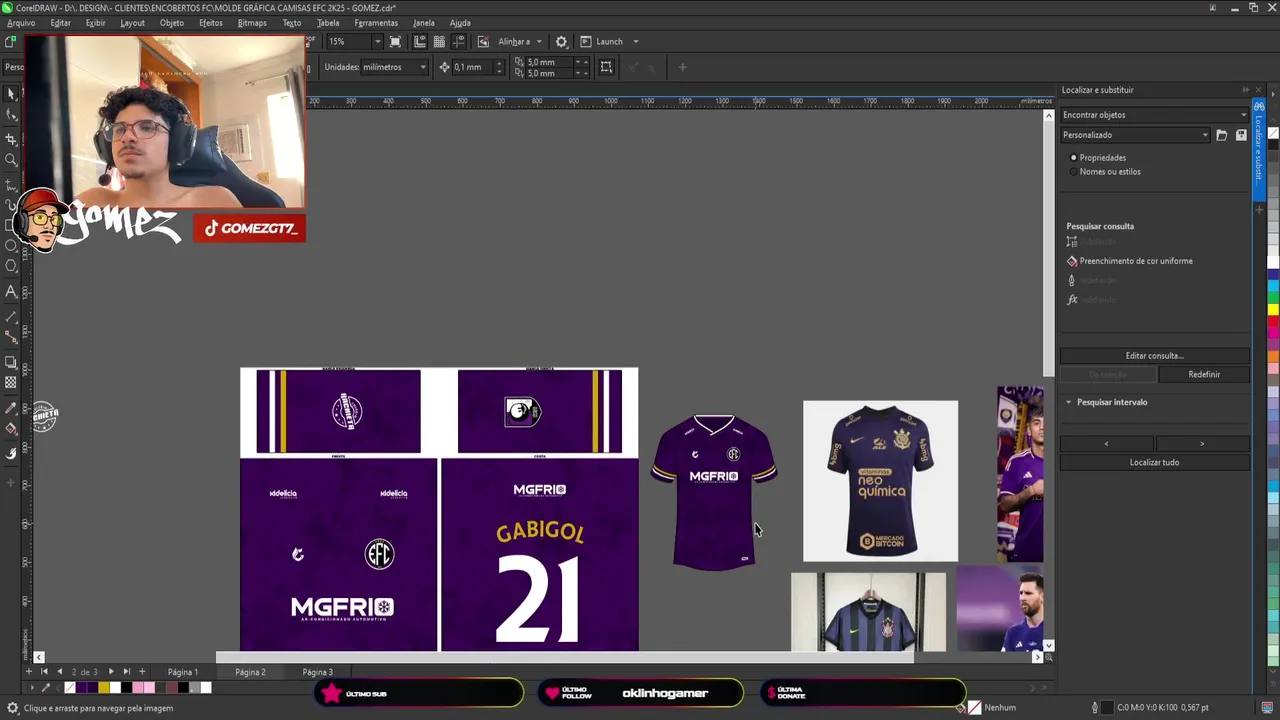Click find previous arrow button
1280x720 pixels.
pos(1106,444)
